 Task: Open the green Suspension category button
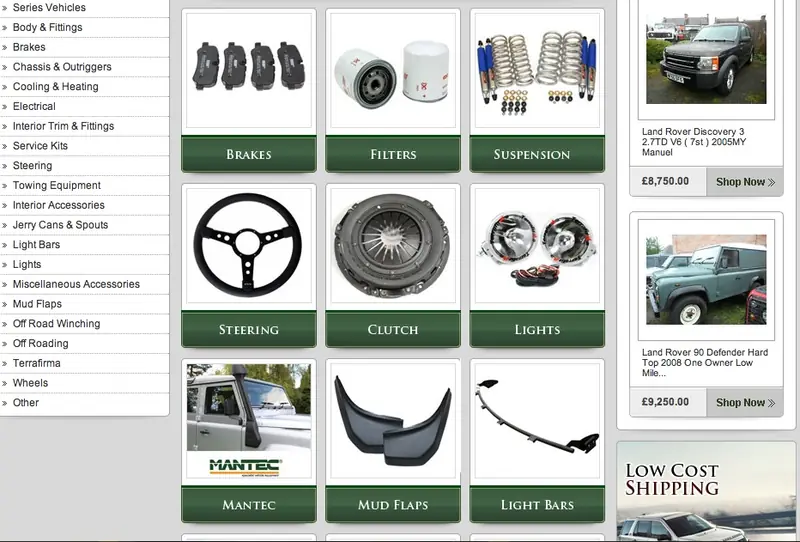coord(537,154)
